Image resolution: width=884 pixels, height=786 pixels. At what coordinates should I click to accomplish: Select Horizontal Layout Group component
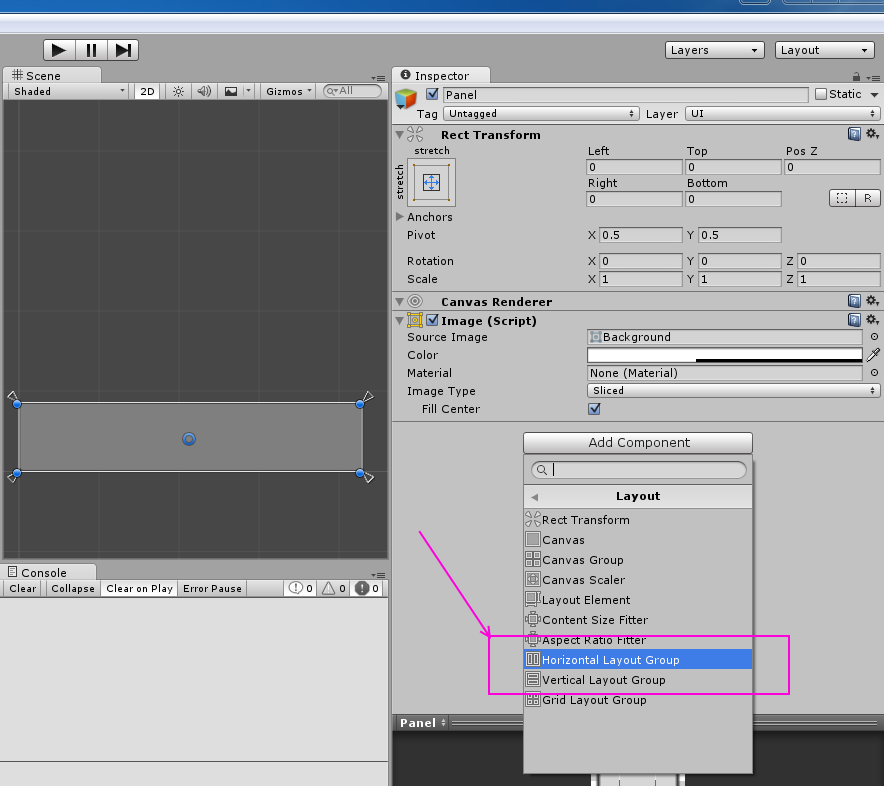[638, 660]
